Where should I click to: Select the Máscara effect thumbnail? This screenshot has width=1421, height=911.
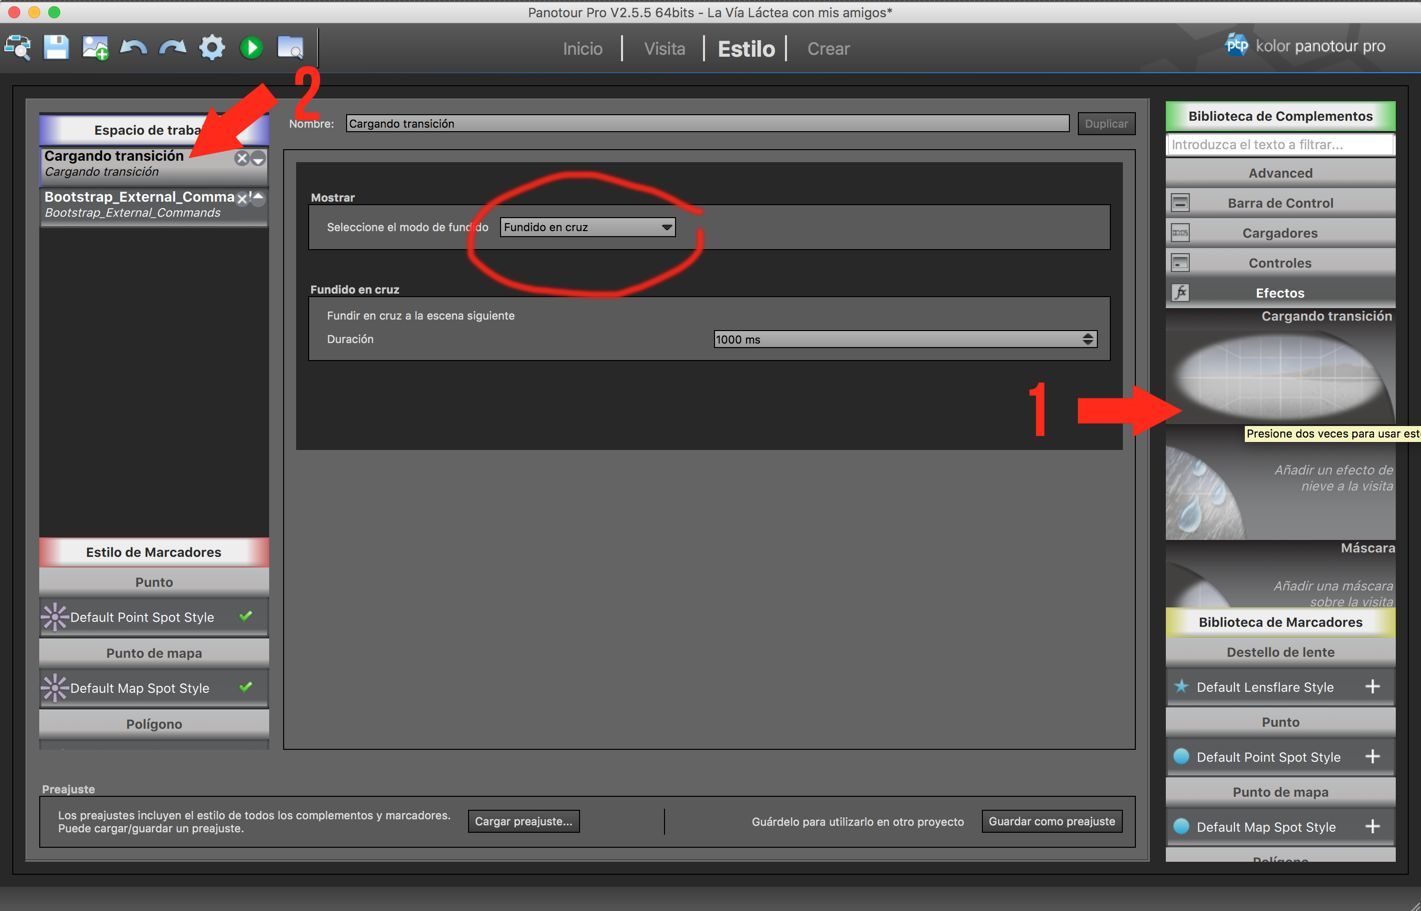click(1280, 573)
